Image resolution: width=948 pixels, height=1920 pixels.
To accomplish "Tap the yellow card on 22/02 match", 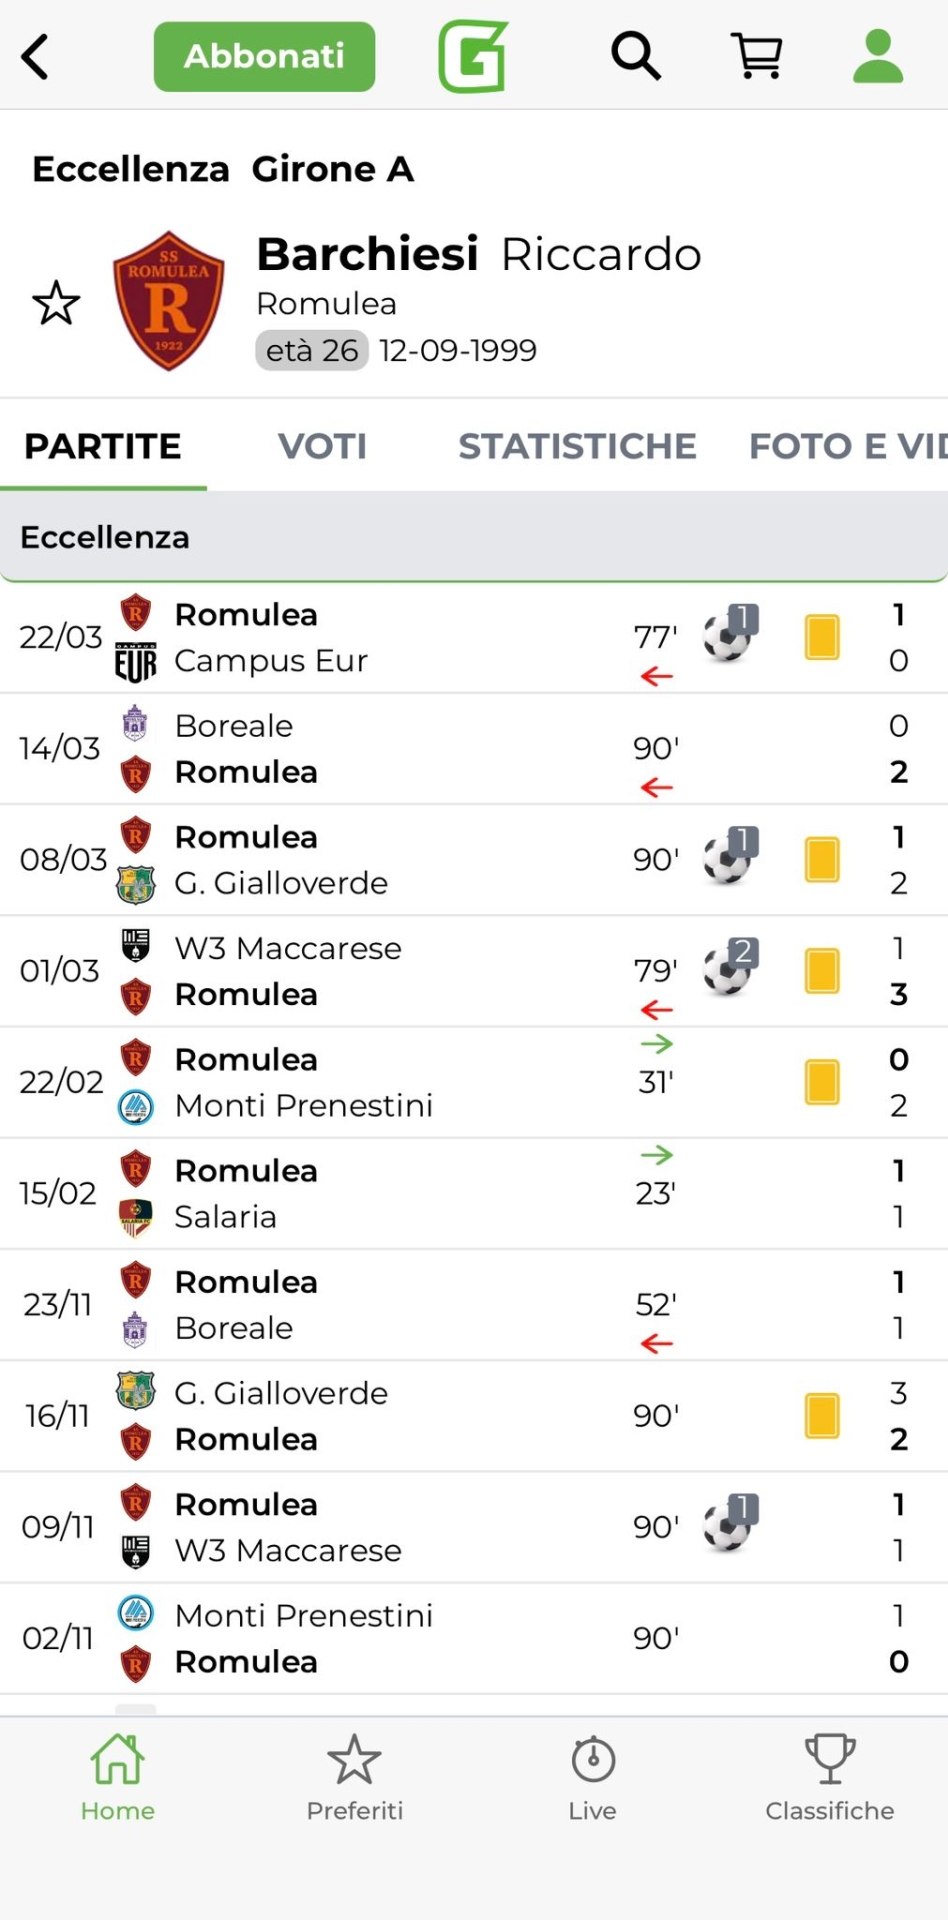I will tap(822, 1082).
